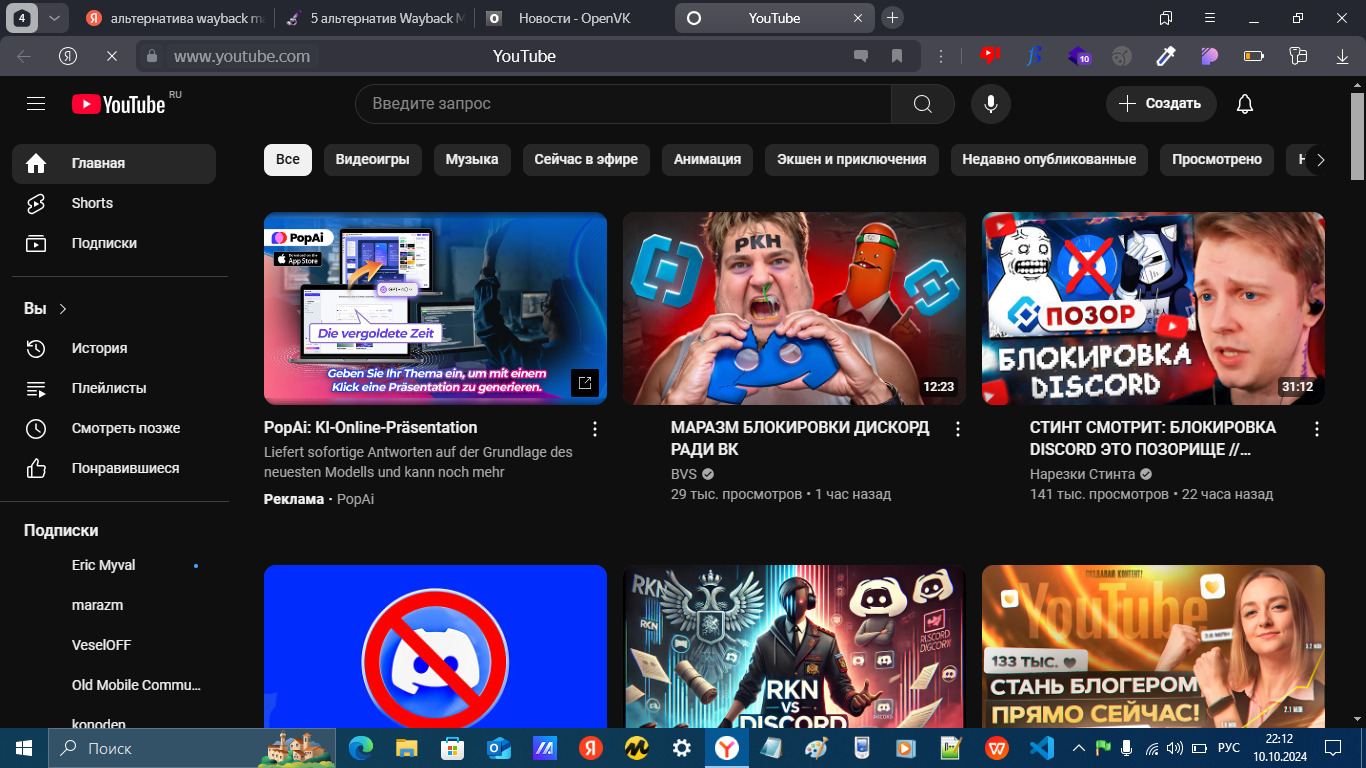The image size is (1366, 768).
Task: Click the 'Создать' button
Action: click(1160, 104)
